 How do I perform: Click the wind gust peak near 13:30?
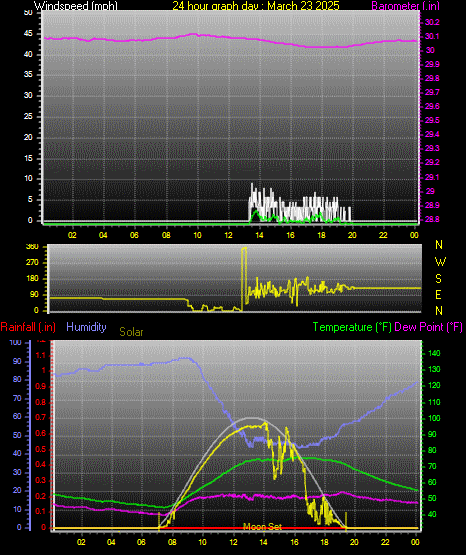[252, 185]
